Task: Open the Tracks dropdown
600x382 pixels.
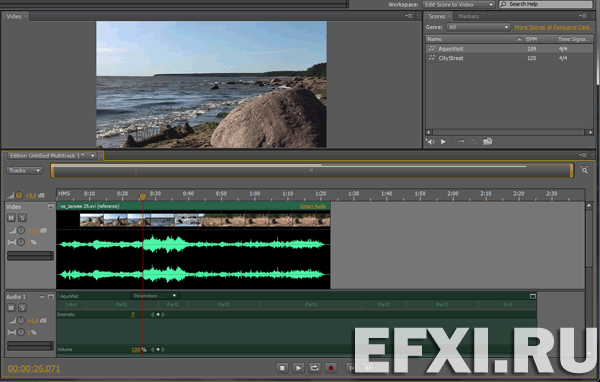Action: (24, 170)
